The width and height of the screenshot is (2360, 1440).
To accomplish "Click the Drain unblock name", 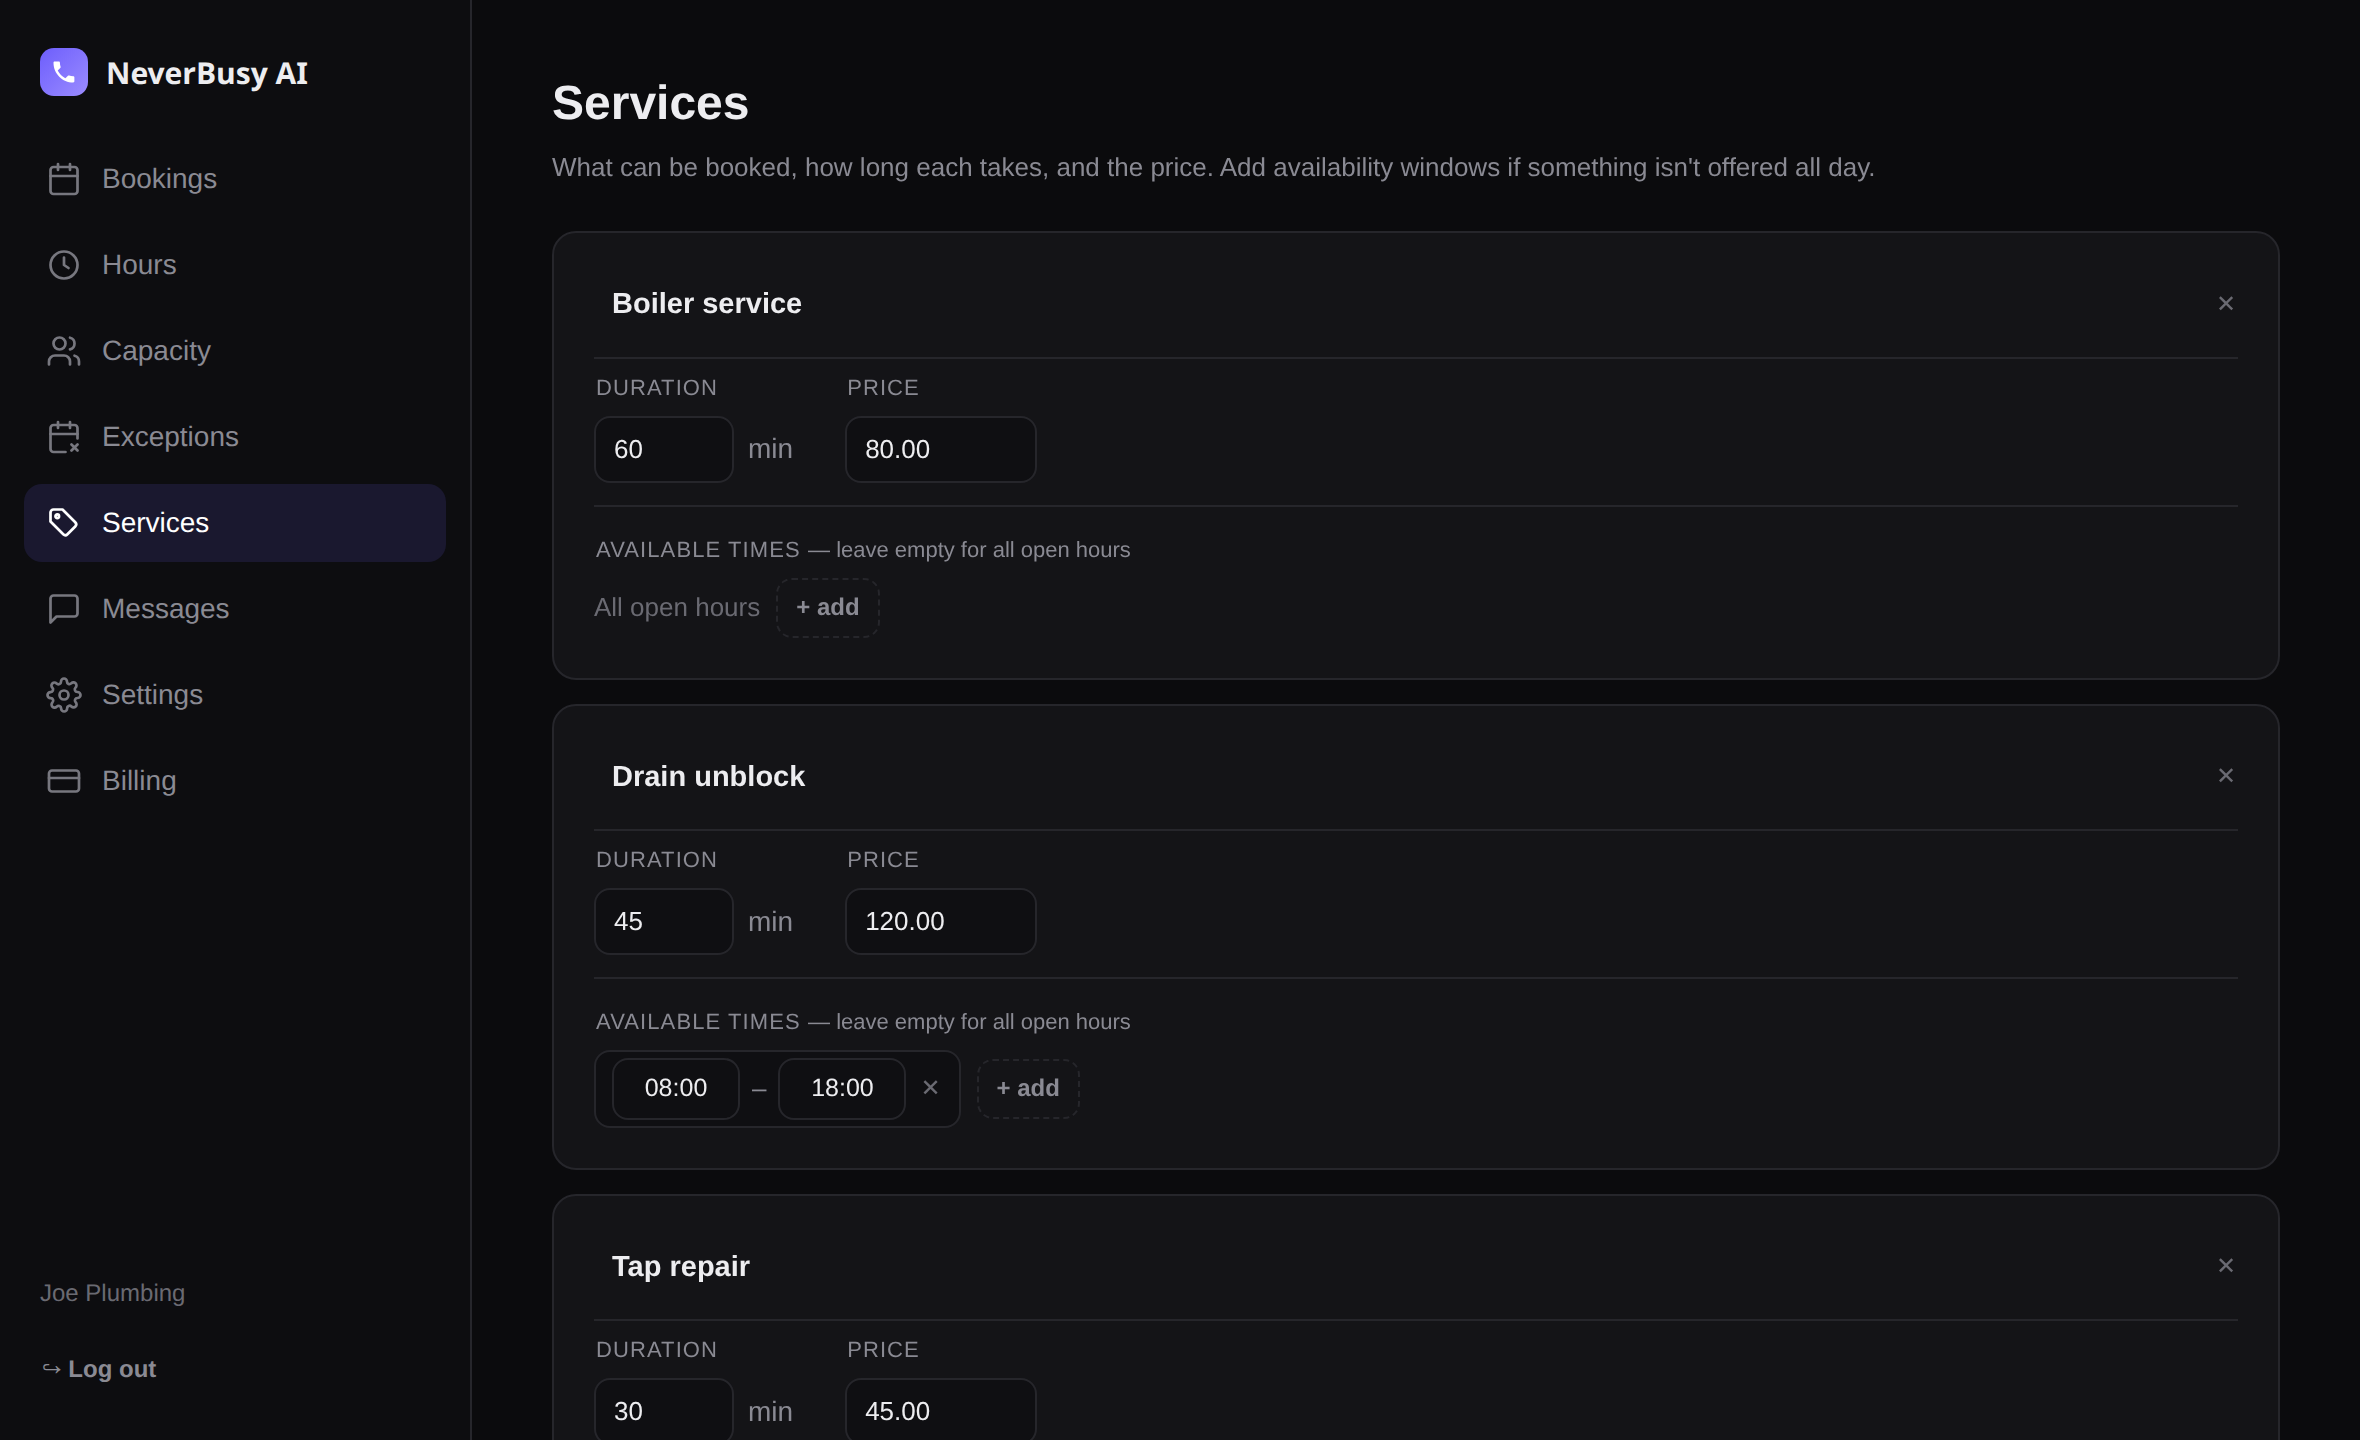I will point(708,776).
